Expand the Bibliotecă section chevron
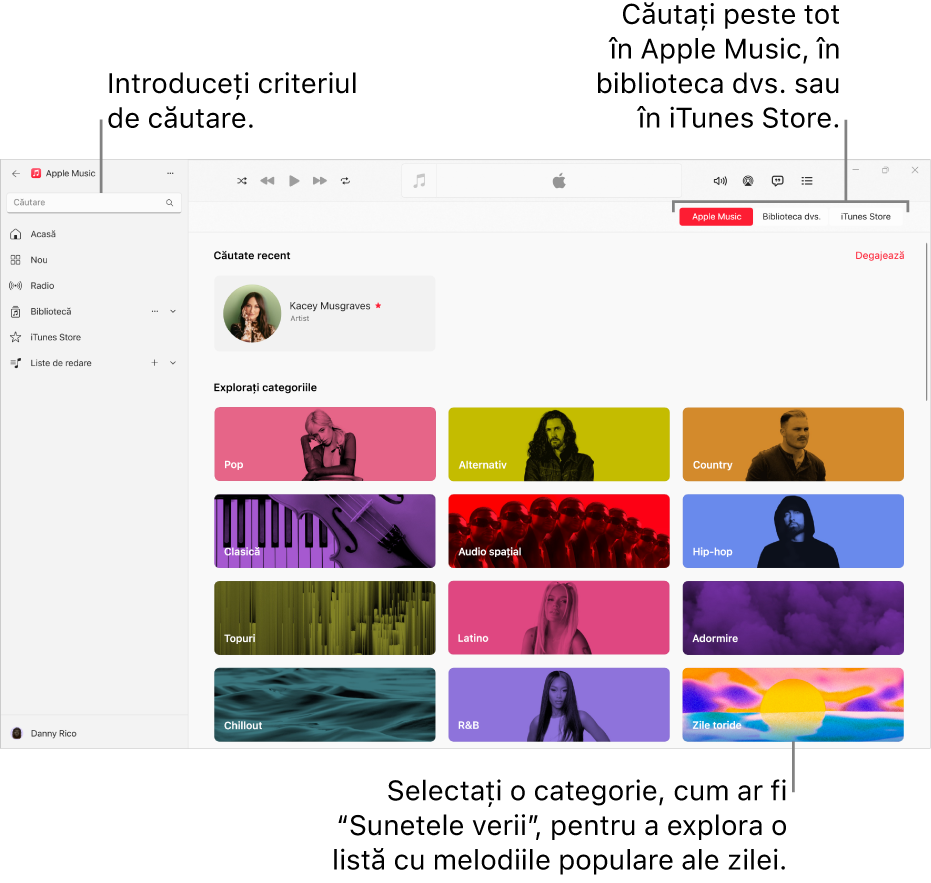 (171, 311)
